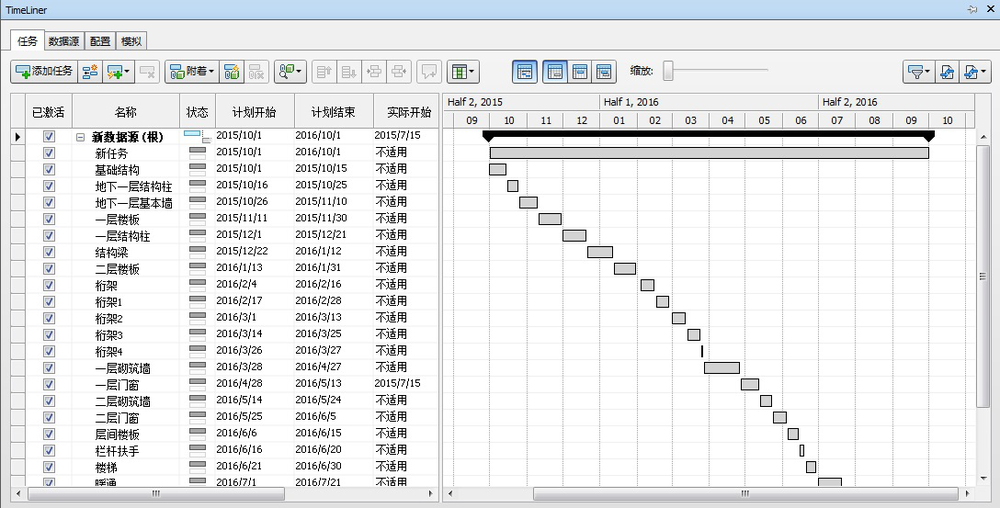Open the find items dropdown
This screenshot has height=508, width=1000.
pyautogui.click(x=291, y=72)
